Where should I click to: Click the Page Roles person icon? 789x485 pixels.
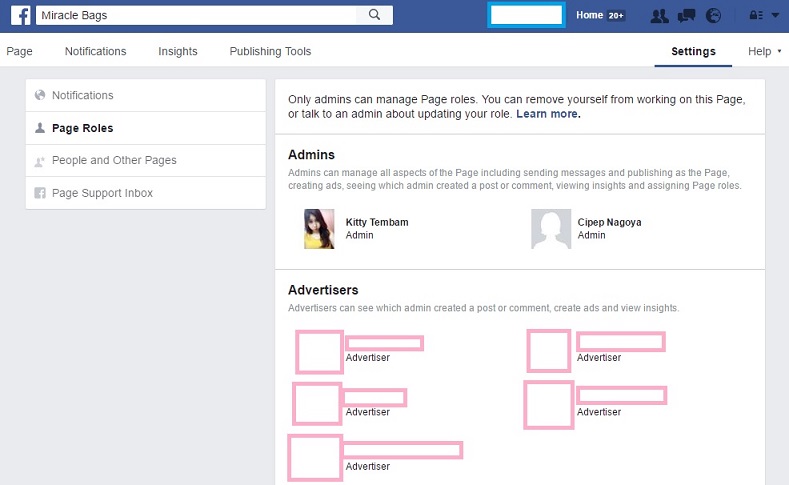coord(40,128)
